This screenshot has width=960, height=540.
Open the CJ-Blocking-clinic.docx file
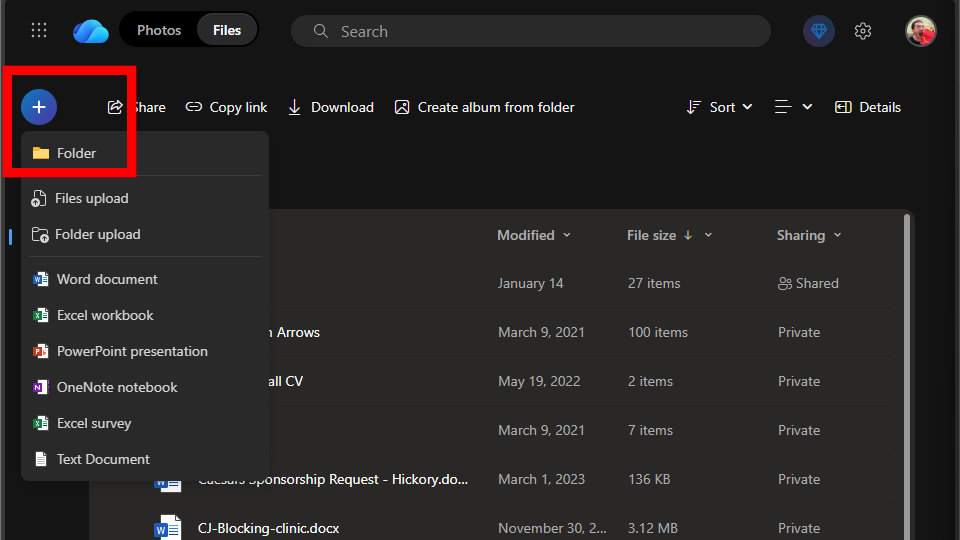[269, 528]
